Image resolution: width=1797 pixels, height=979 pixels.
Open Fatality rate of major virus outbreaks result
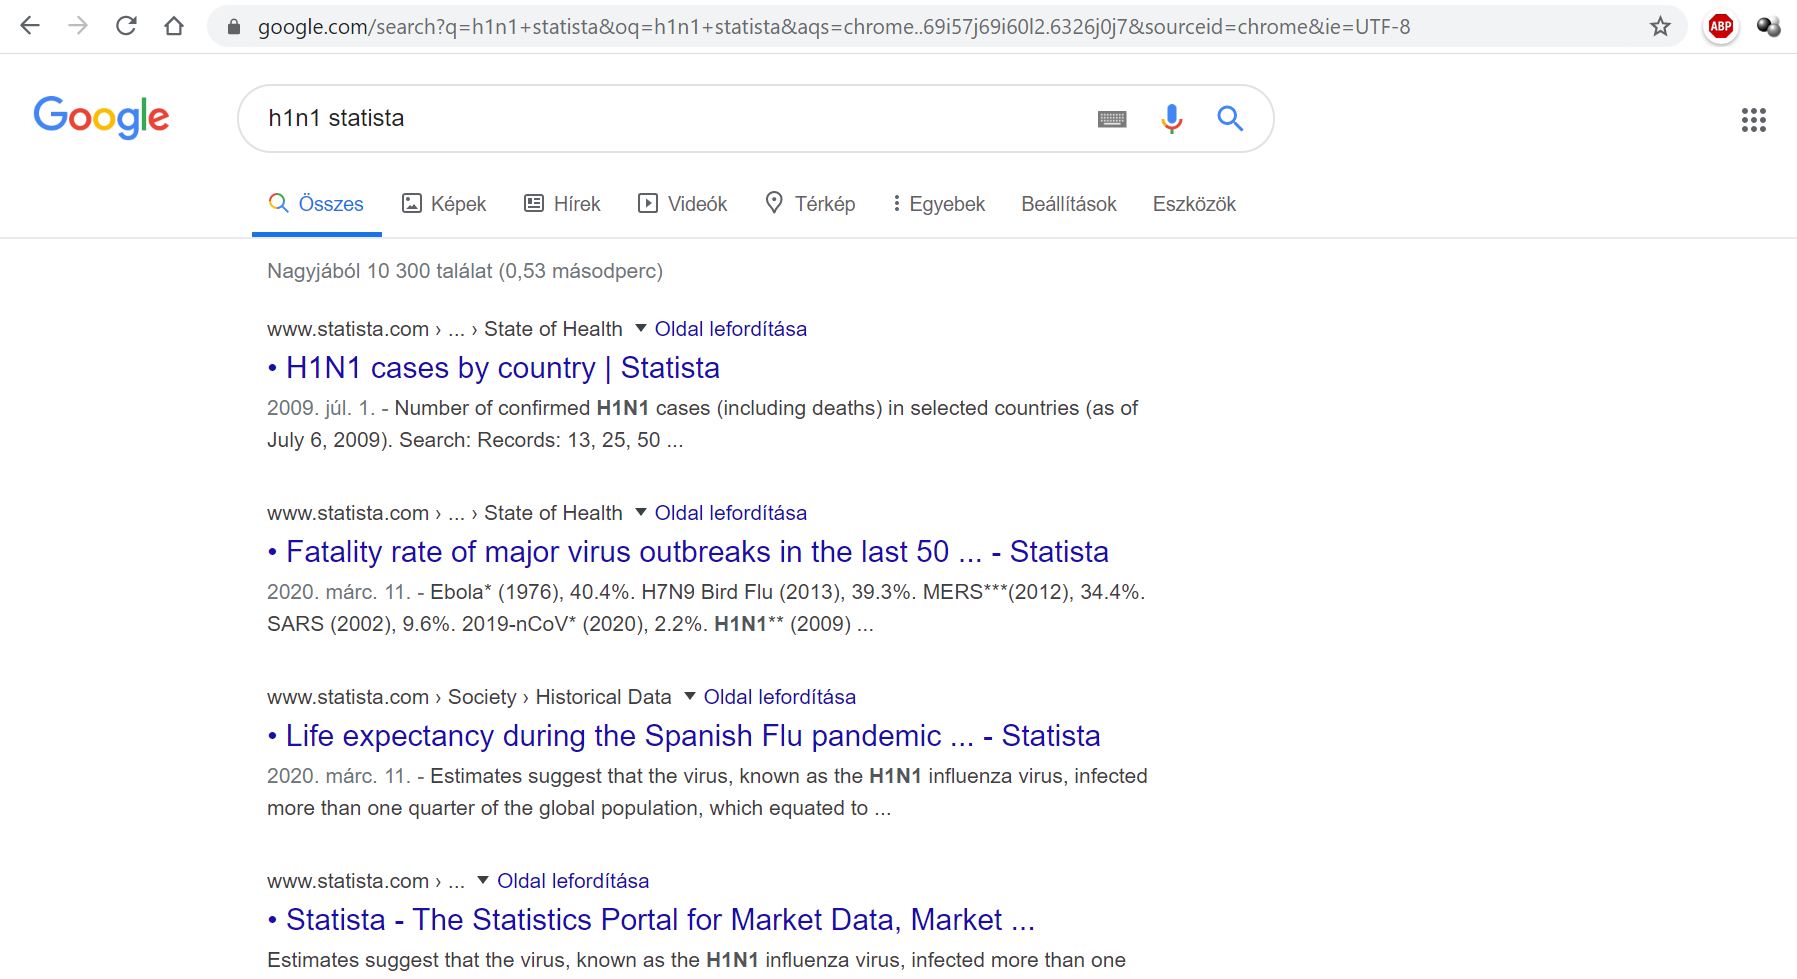[688, 552]
